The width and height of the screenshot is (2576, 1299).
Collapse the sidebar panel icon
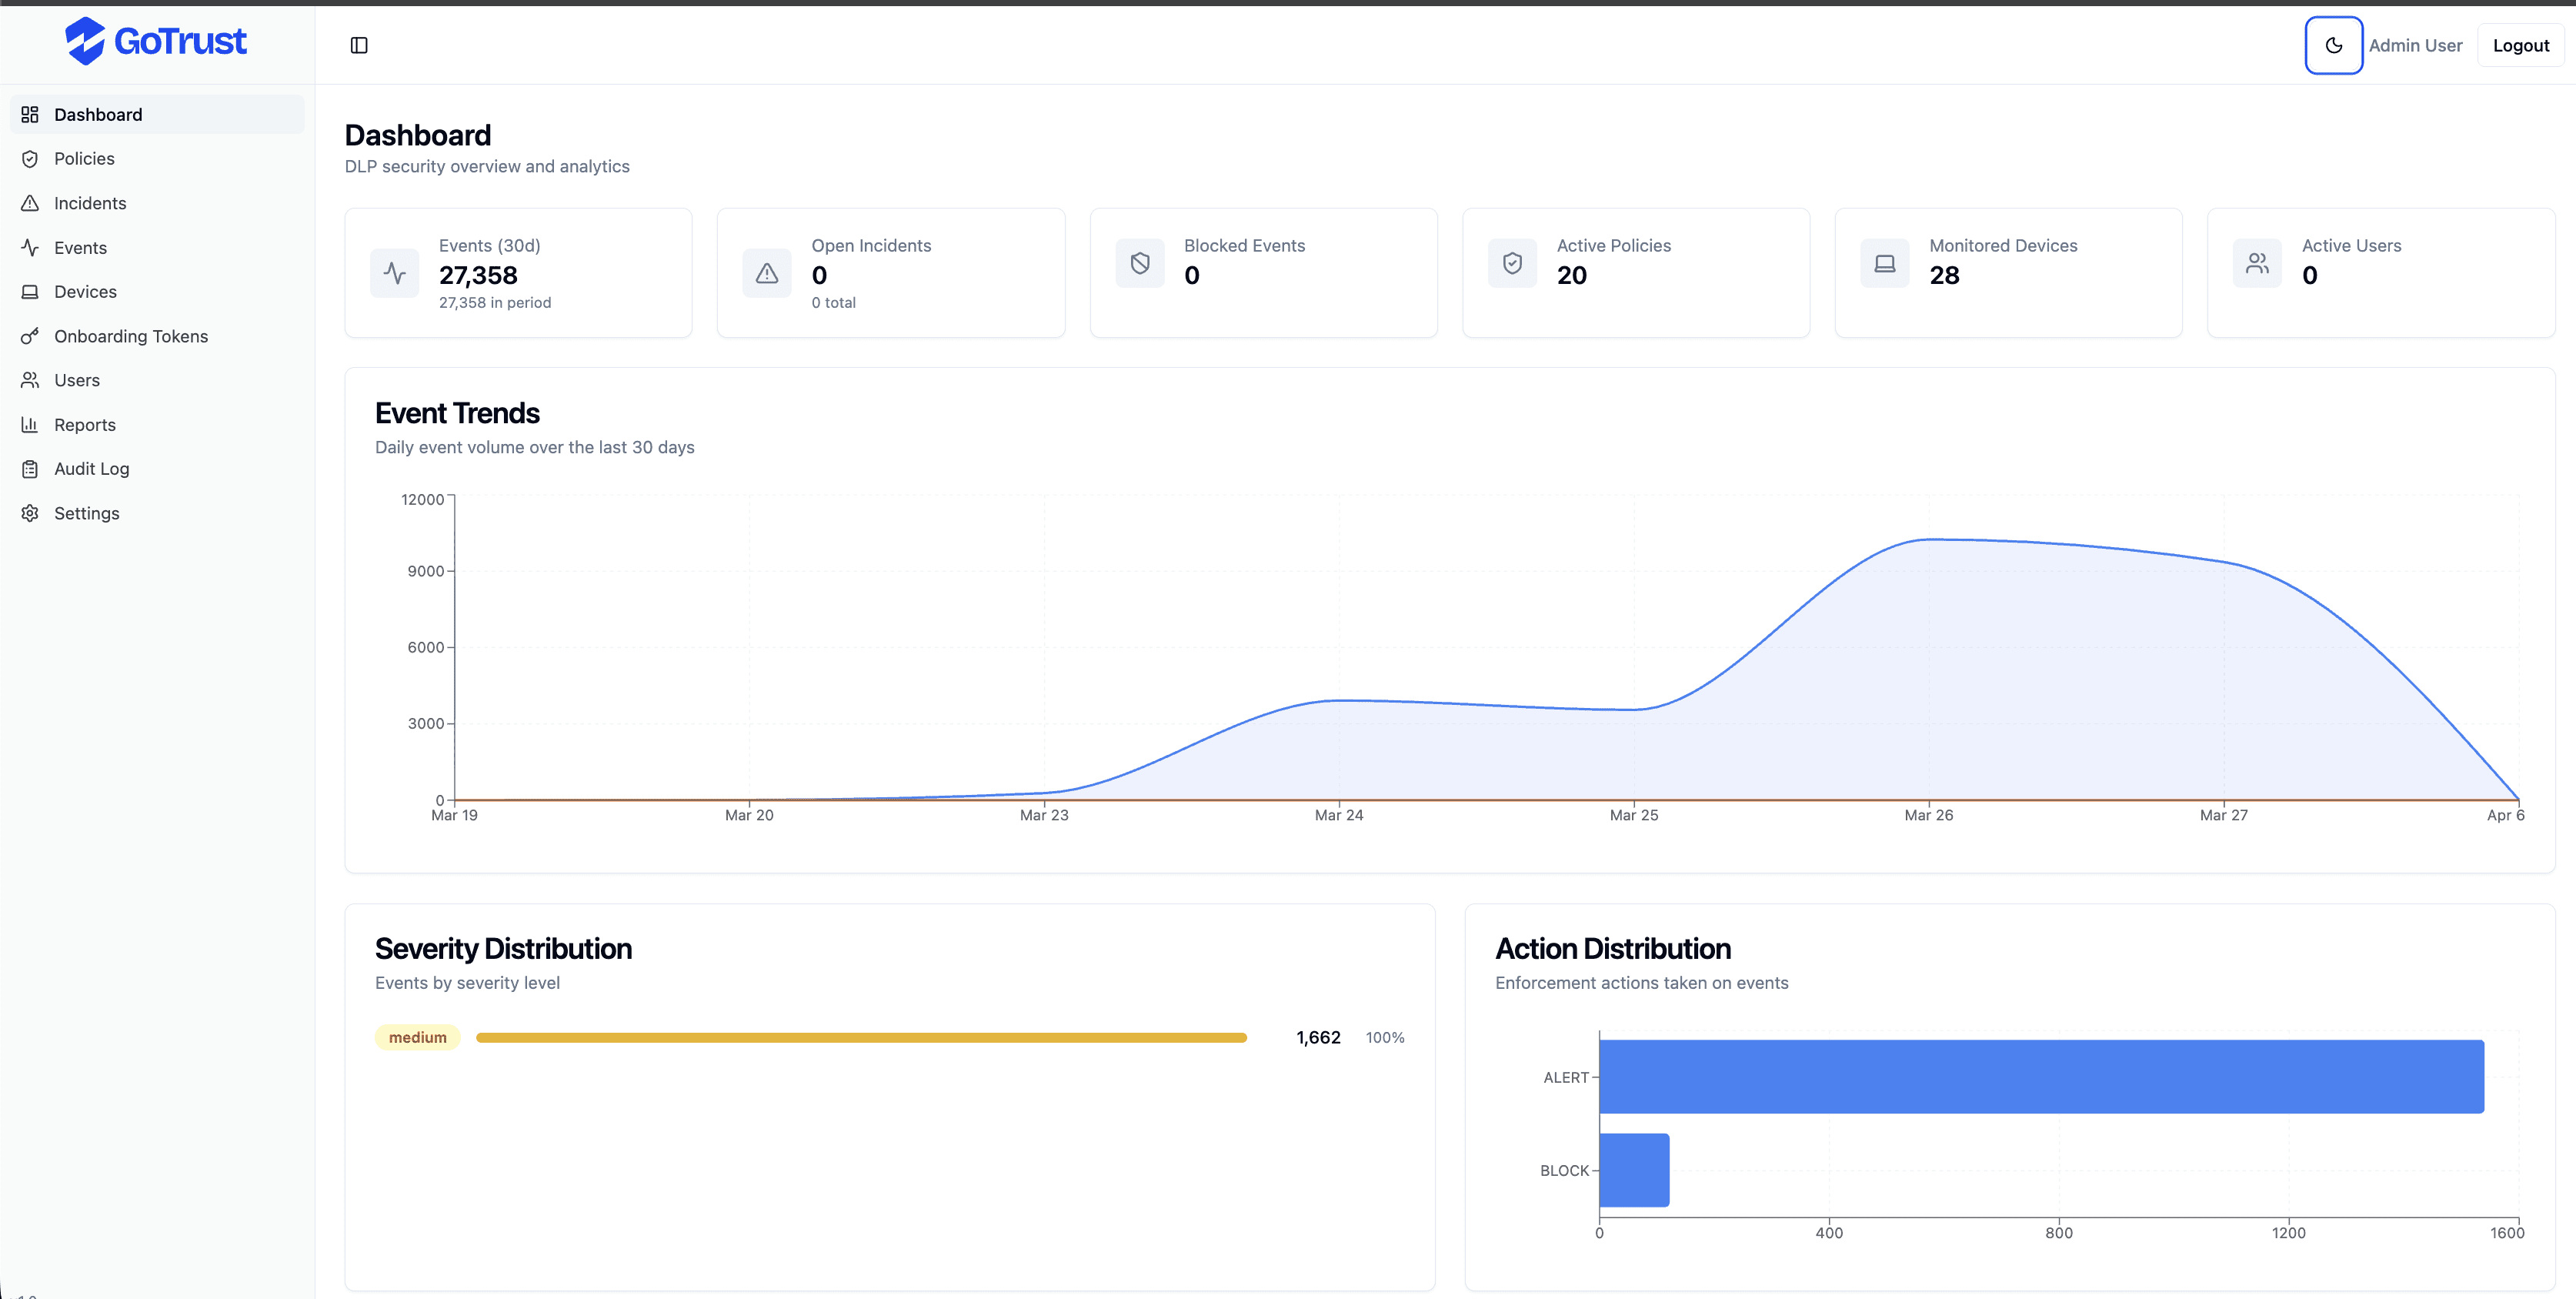(x=359, y=45)
